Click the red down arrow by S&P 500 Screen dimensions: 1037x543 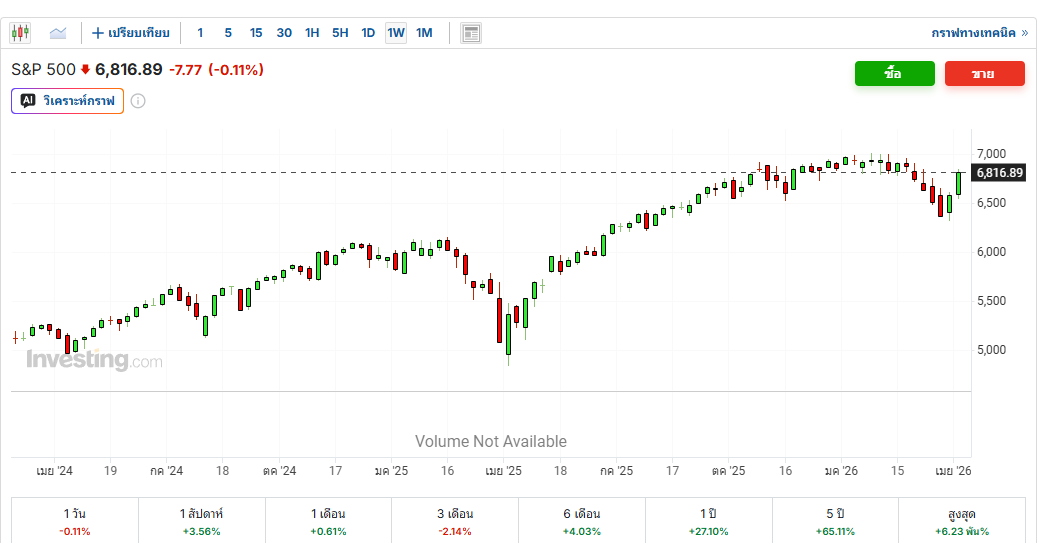(x=86, y=70)
